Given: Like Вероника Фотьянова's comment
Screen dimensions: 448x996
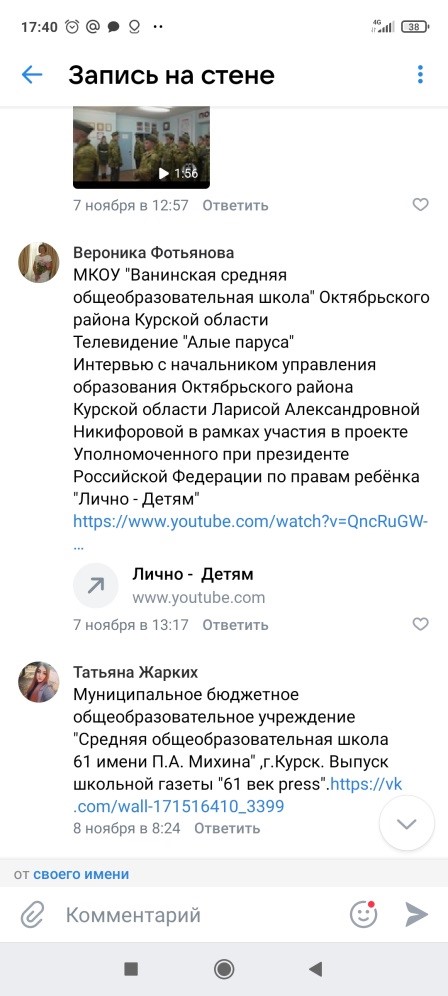Looking at the screenshot, I should (420, 624).
